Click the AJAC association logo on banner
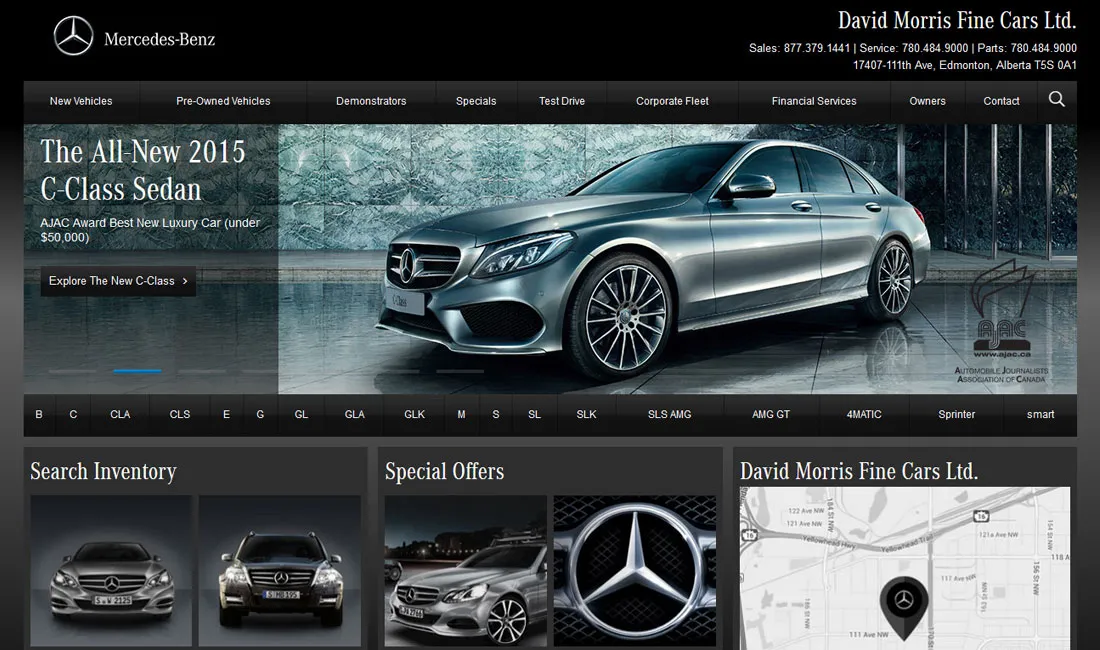 click(x=1001, y=323)
